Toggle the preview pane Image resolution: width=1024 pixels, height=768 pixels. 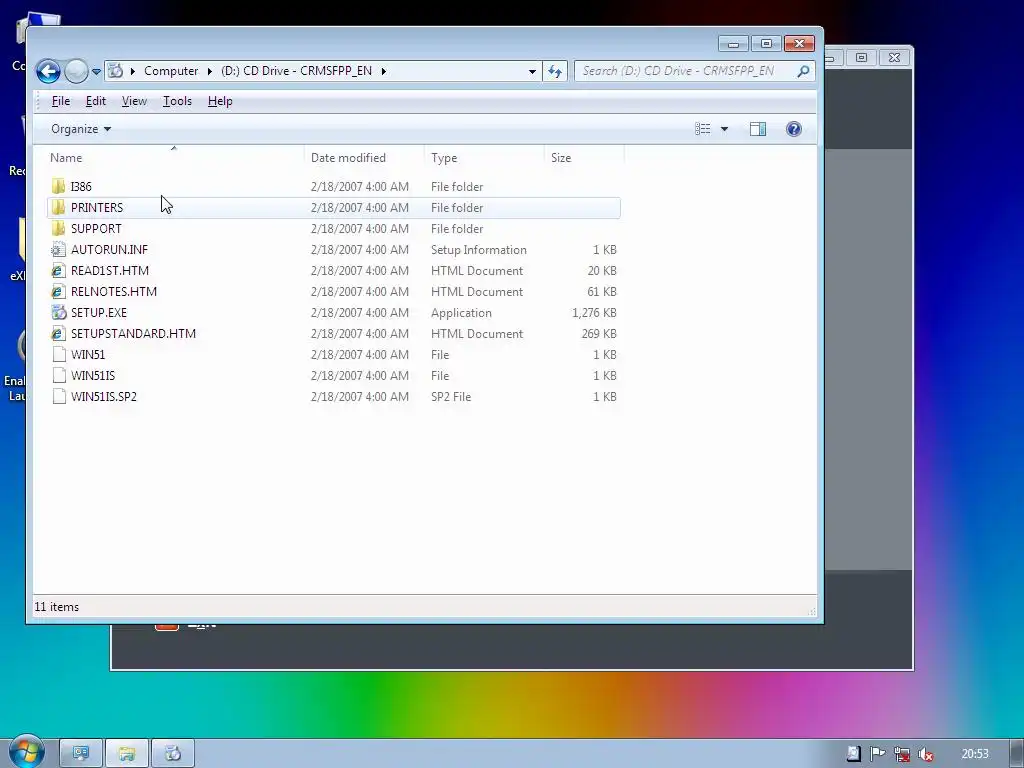(758, 129)
